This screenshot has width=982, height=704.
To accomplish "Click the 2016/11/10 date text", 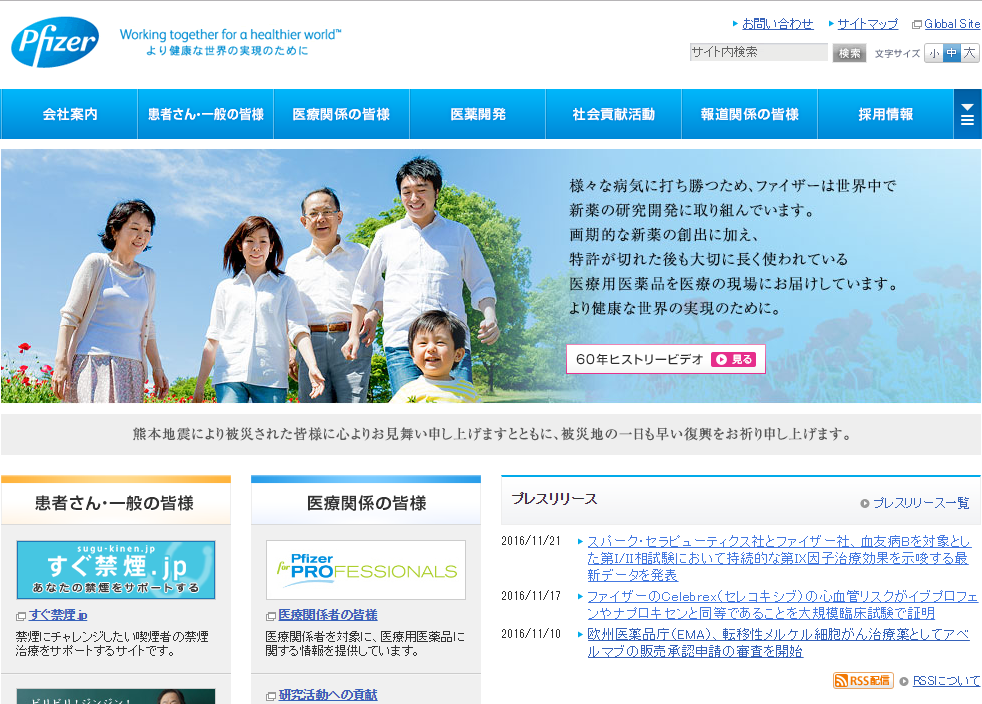I will [531, 634].
